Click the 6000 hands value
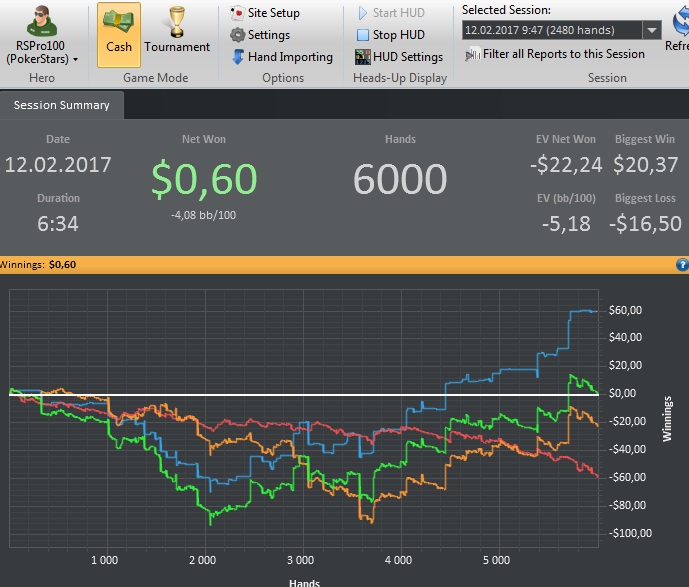 (x=400, y=178)
